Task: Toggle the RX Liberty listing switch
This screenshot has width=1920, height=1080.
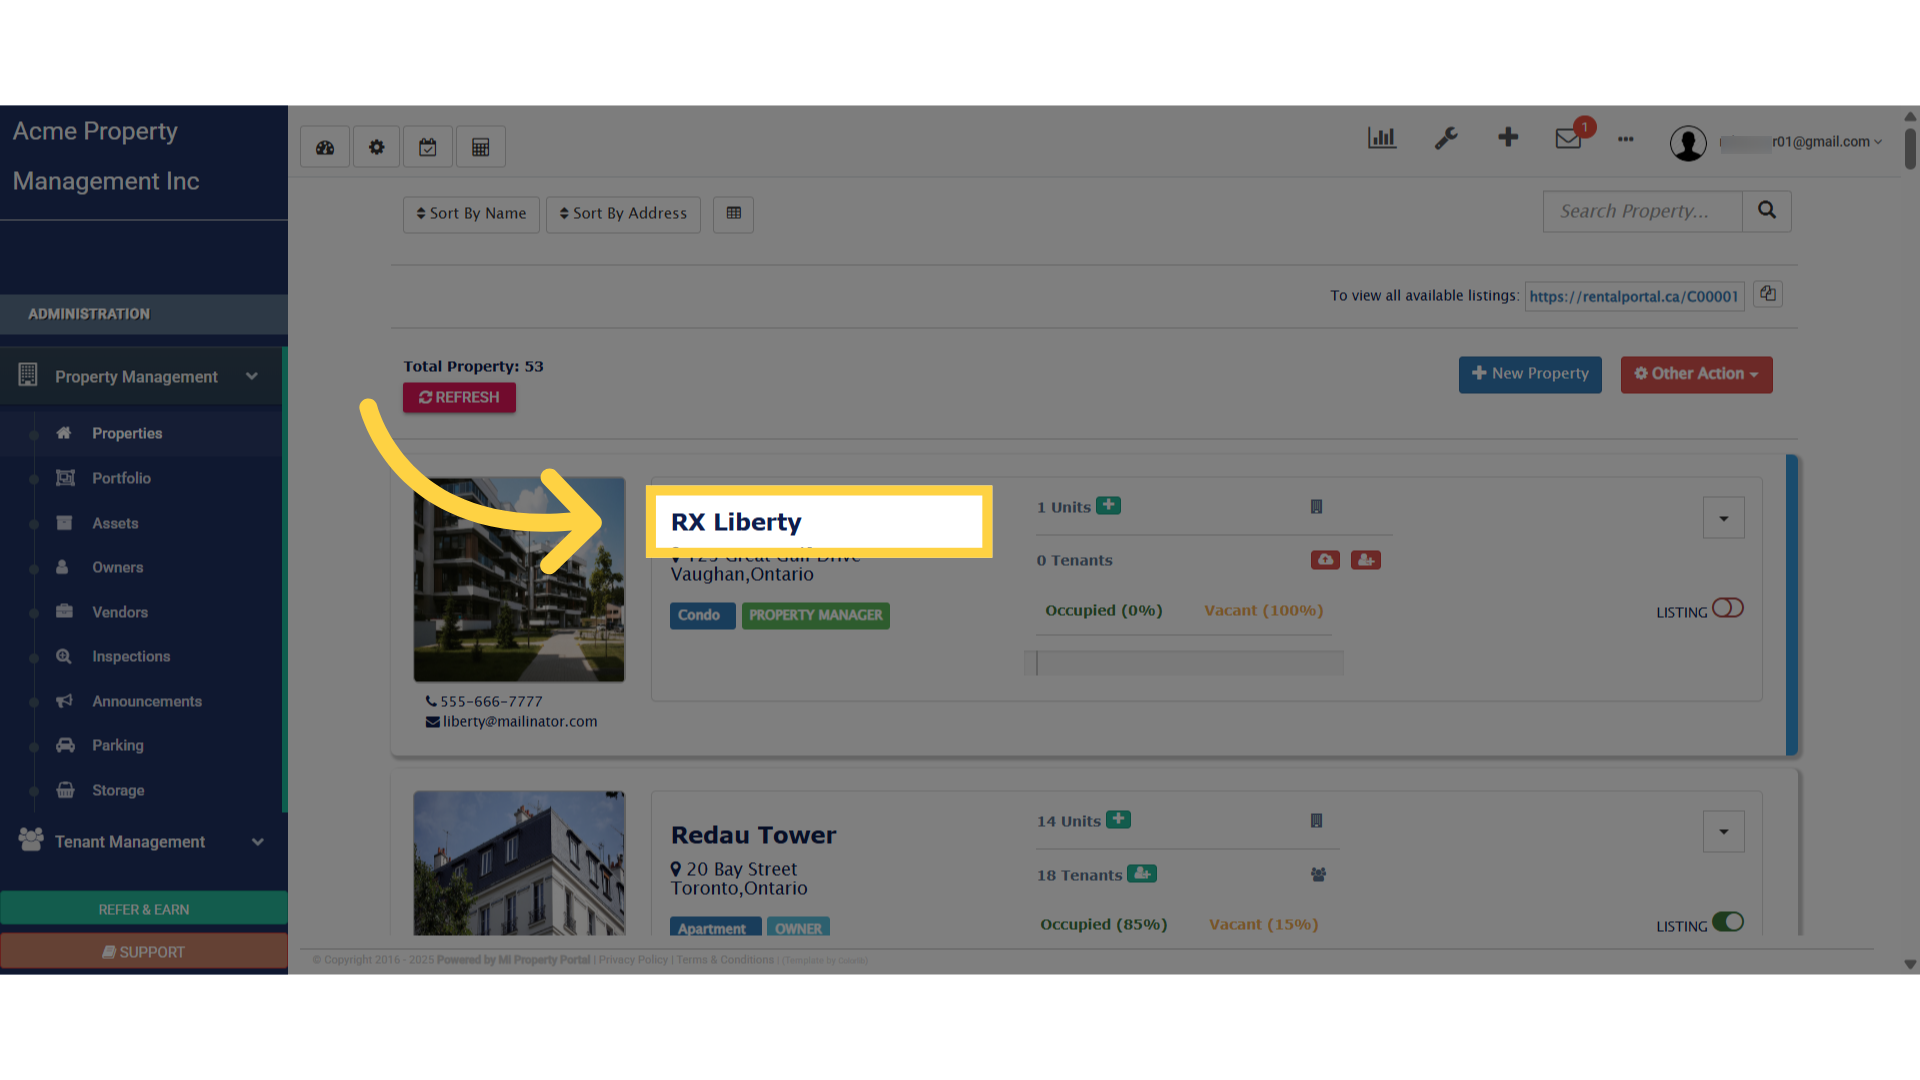Action: point(1727,608)
